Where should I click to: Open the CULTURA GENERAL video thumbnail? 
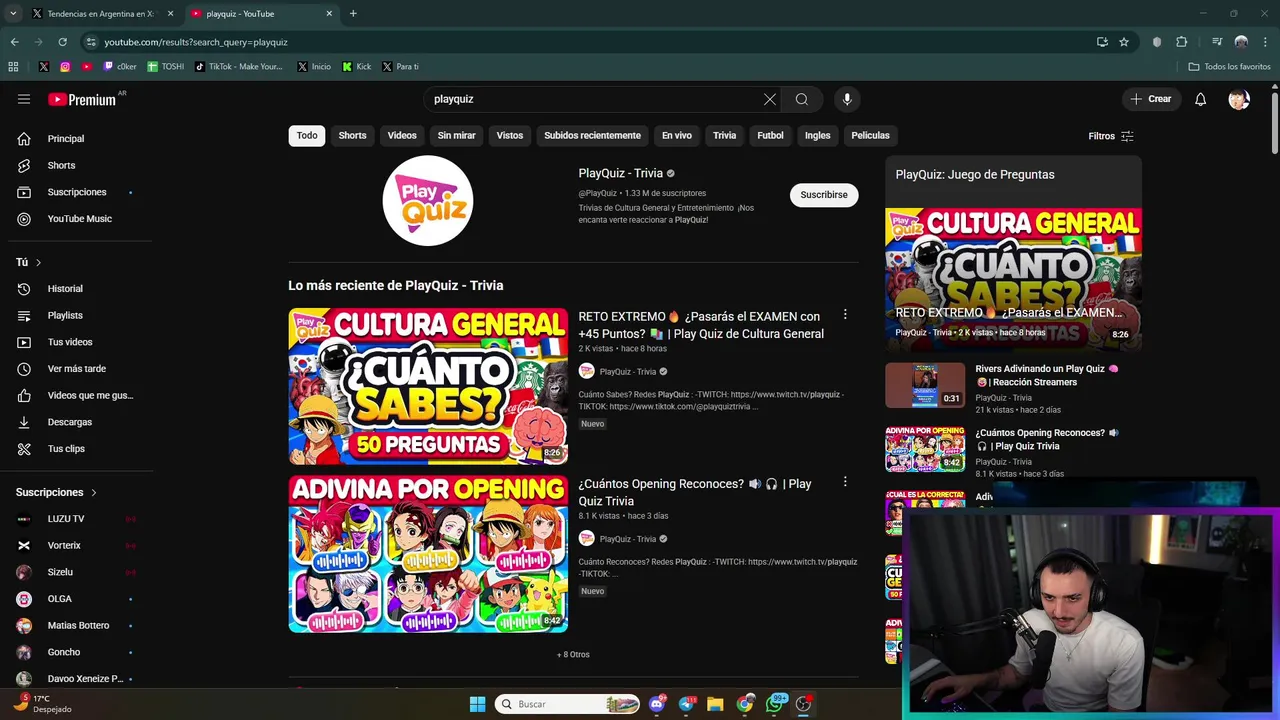click(x=428, y=386)
